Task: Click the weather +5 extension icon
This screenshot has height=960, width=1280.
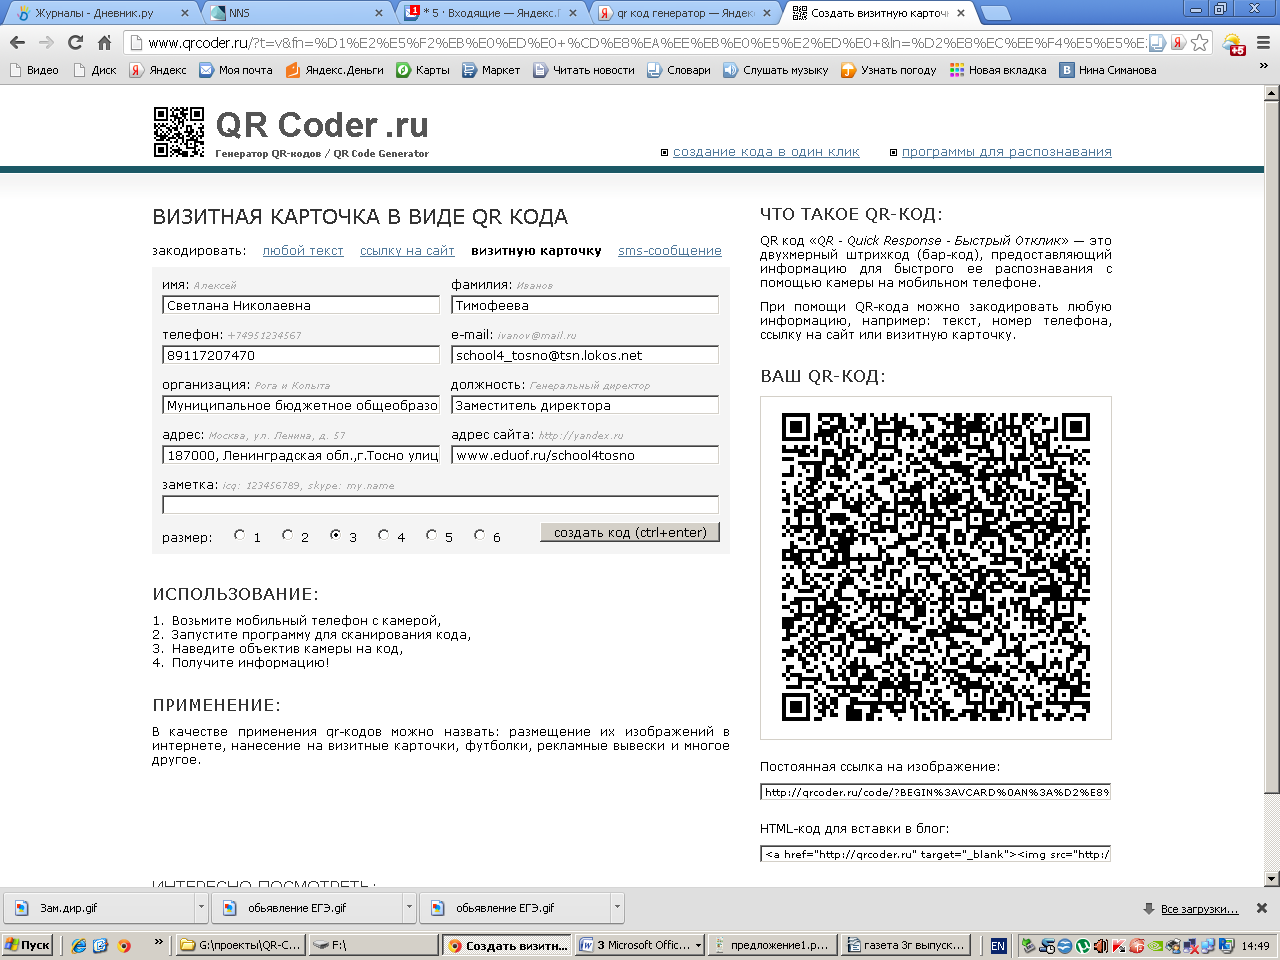Action: click(x=1234, y=44)
